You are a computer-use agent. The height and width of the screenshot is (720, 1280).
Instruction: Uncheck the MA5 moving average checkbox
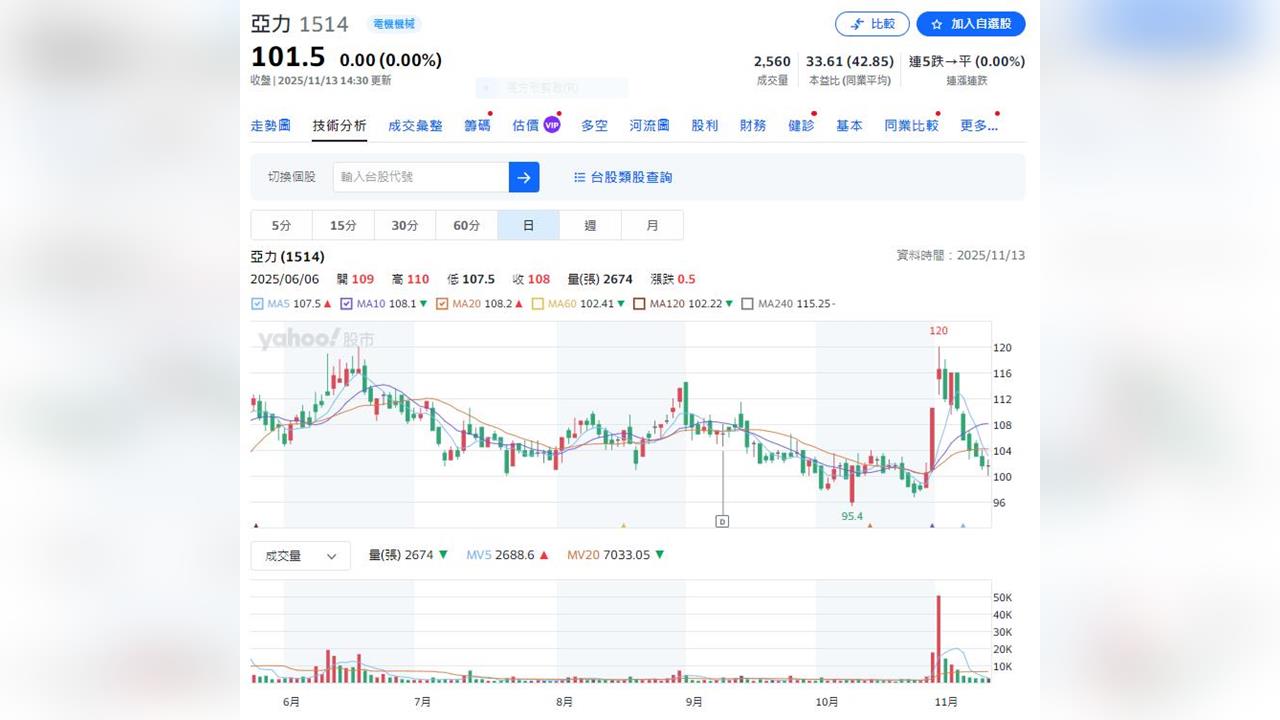258,303
